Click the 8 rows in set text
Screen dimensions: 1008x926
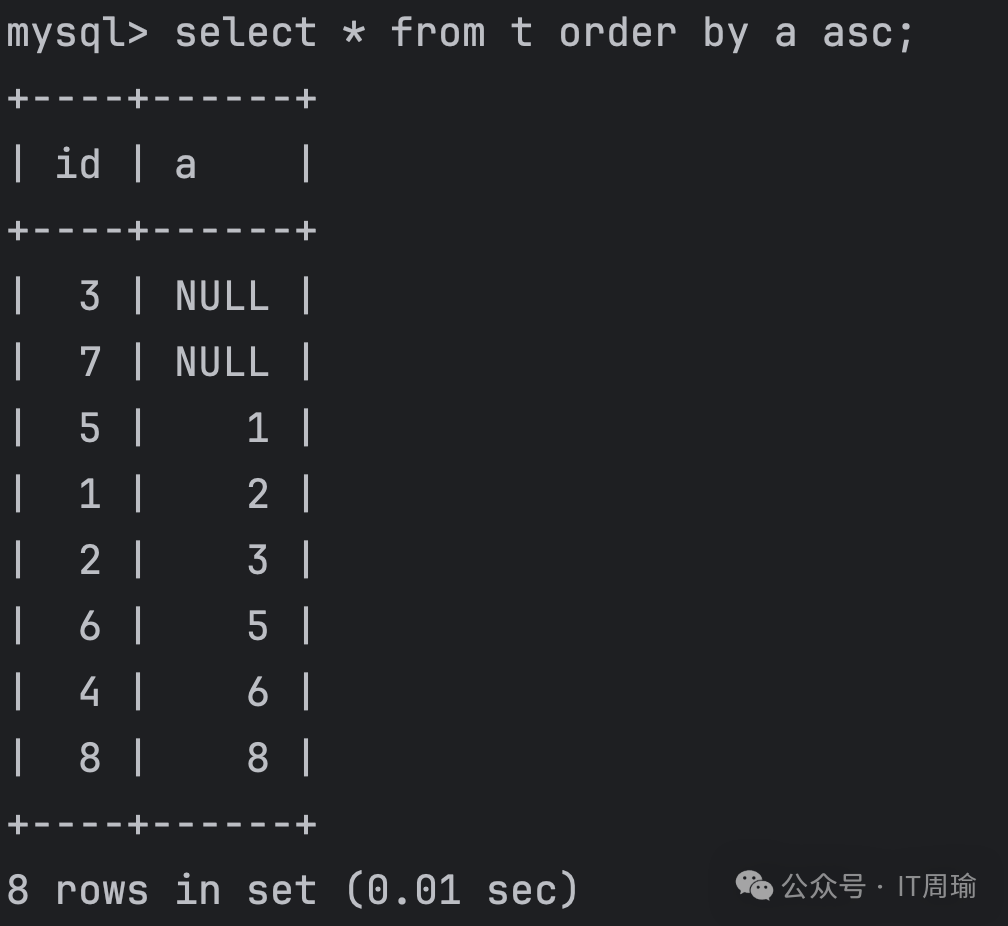click(x=162, y=890)
